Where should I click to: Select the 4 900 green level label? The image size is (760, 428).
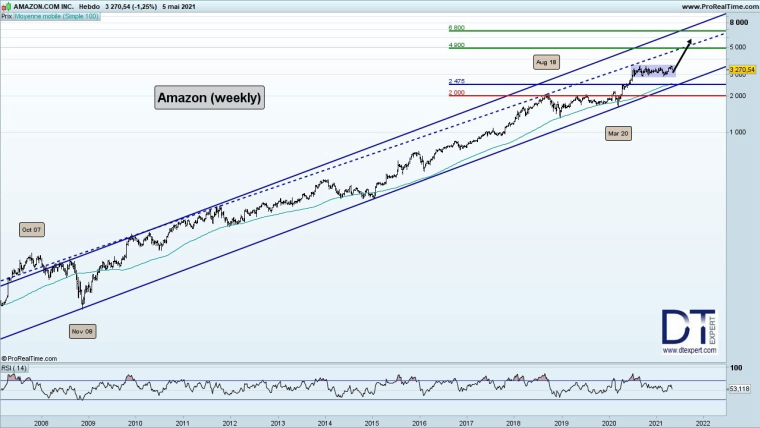pyautogui.click(x=457, y=45)
